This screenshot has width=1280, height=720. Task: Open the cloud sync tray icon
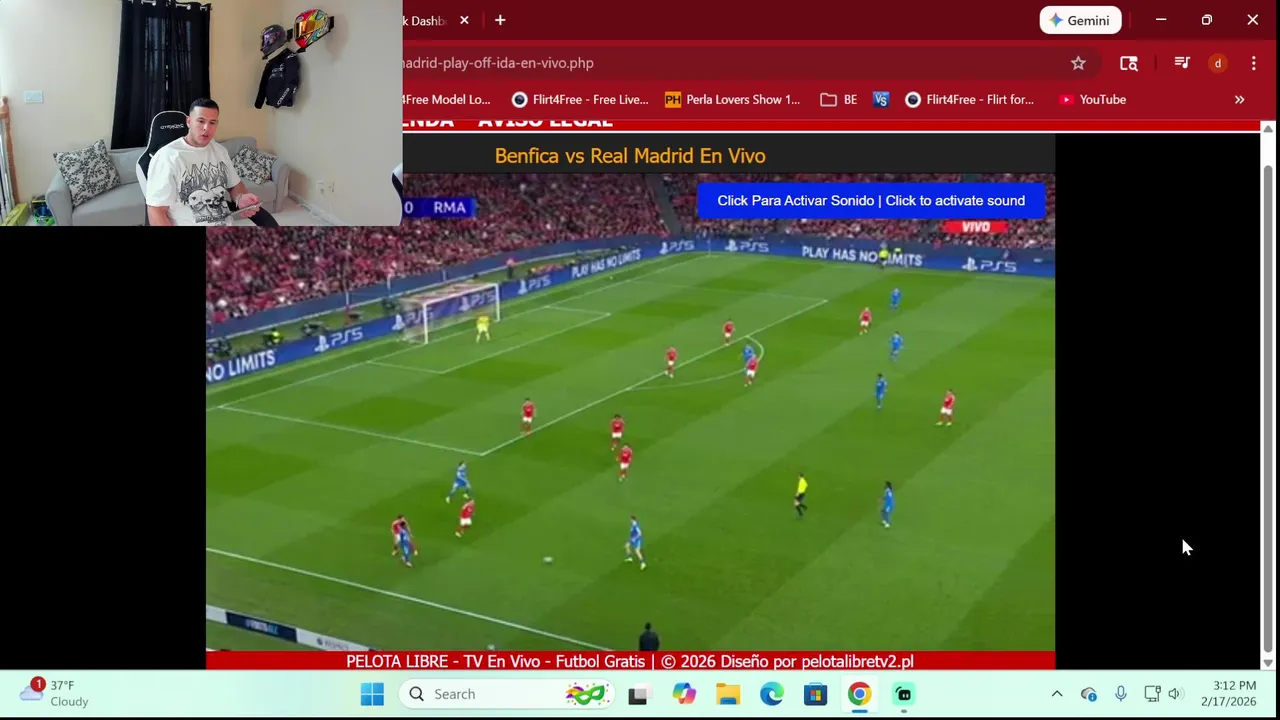pyautogui.click(x=1089, y=694)
